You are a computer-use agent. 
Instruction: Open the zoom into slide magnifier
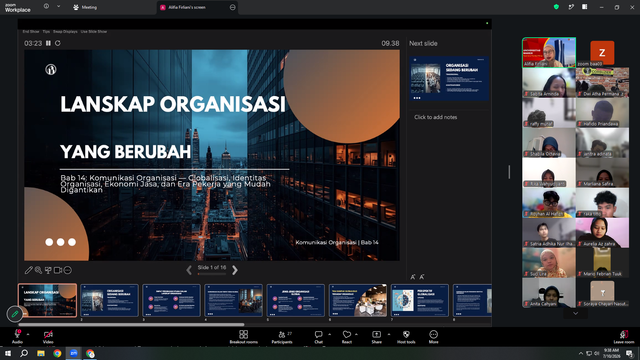[38, 270]
